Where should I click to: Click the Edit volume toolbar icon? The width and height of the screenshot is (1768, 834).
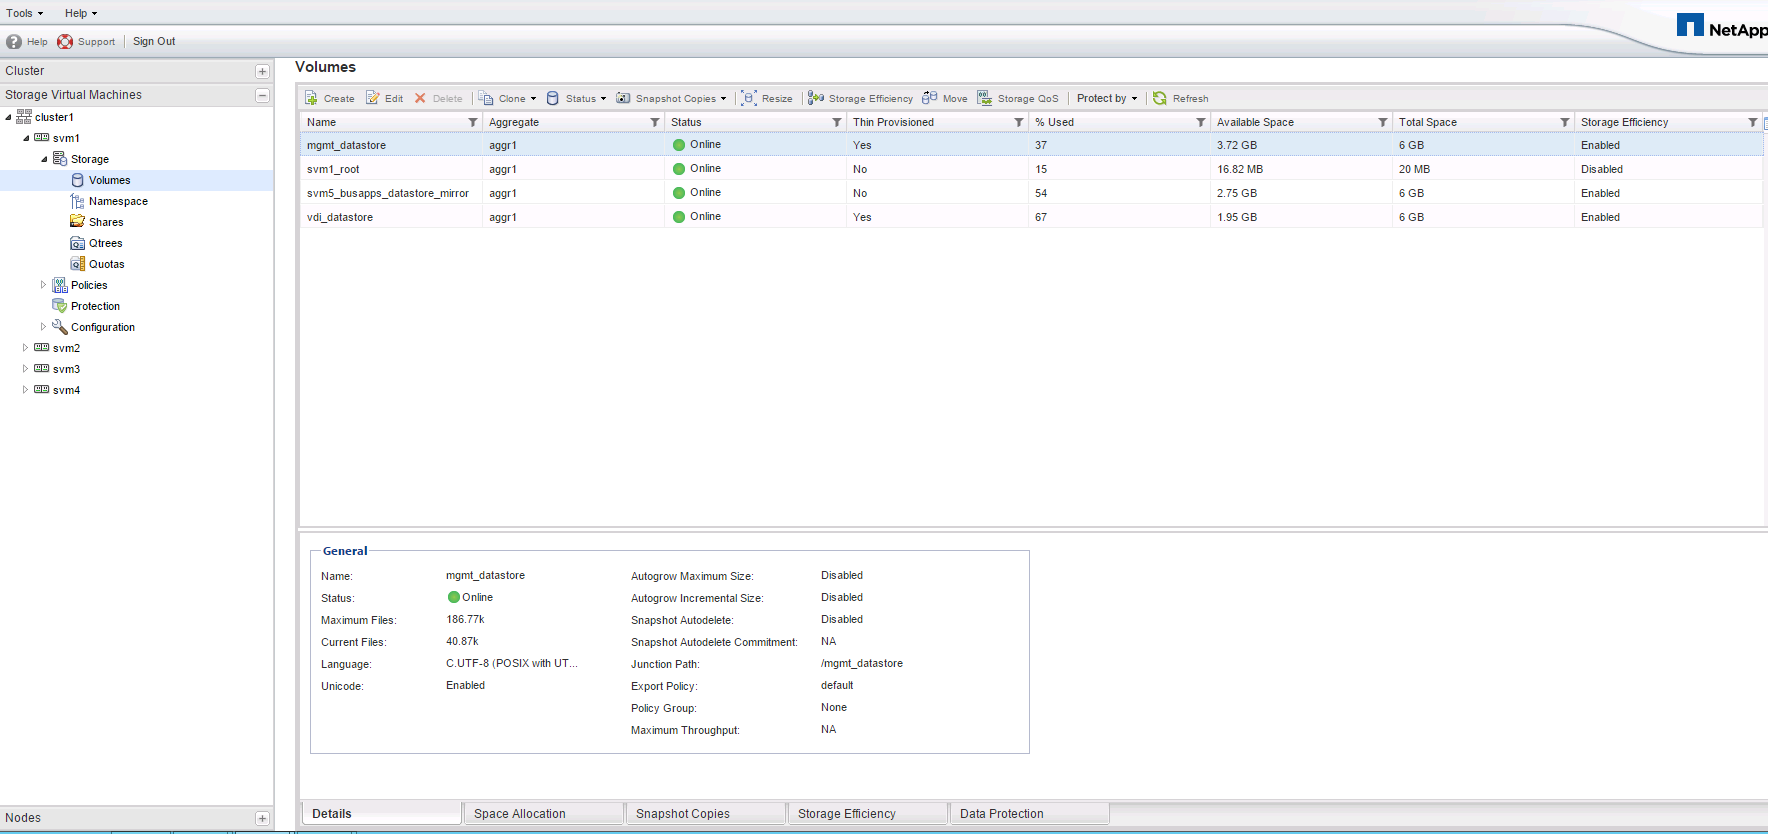(372, 98)
